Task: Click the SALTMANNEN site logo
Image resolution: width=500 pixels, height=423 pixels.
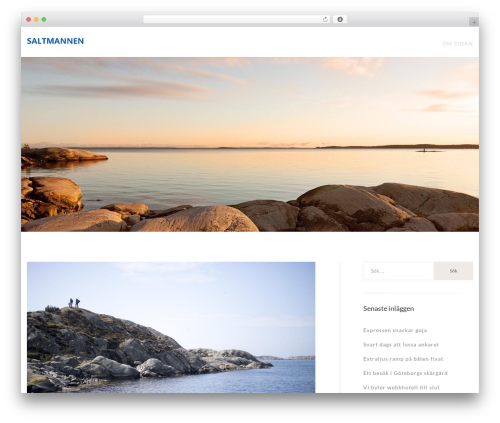Action: pyautogui.click(x=55, y=41)
